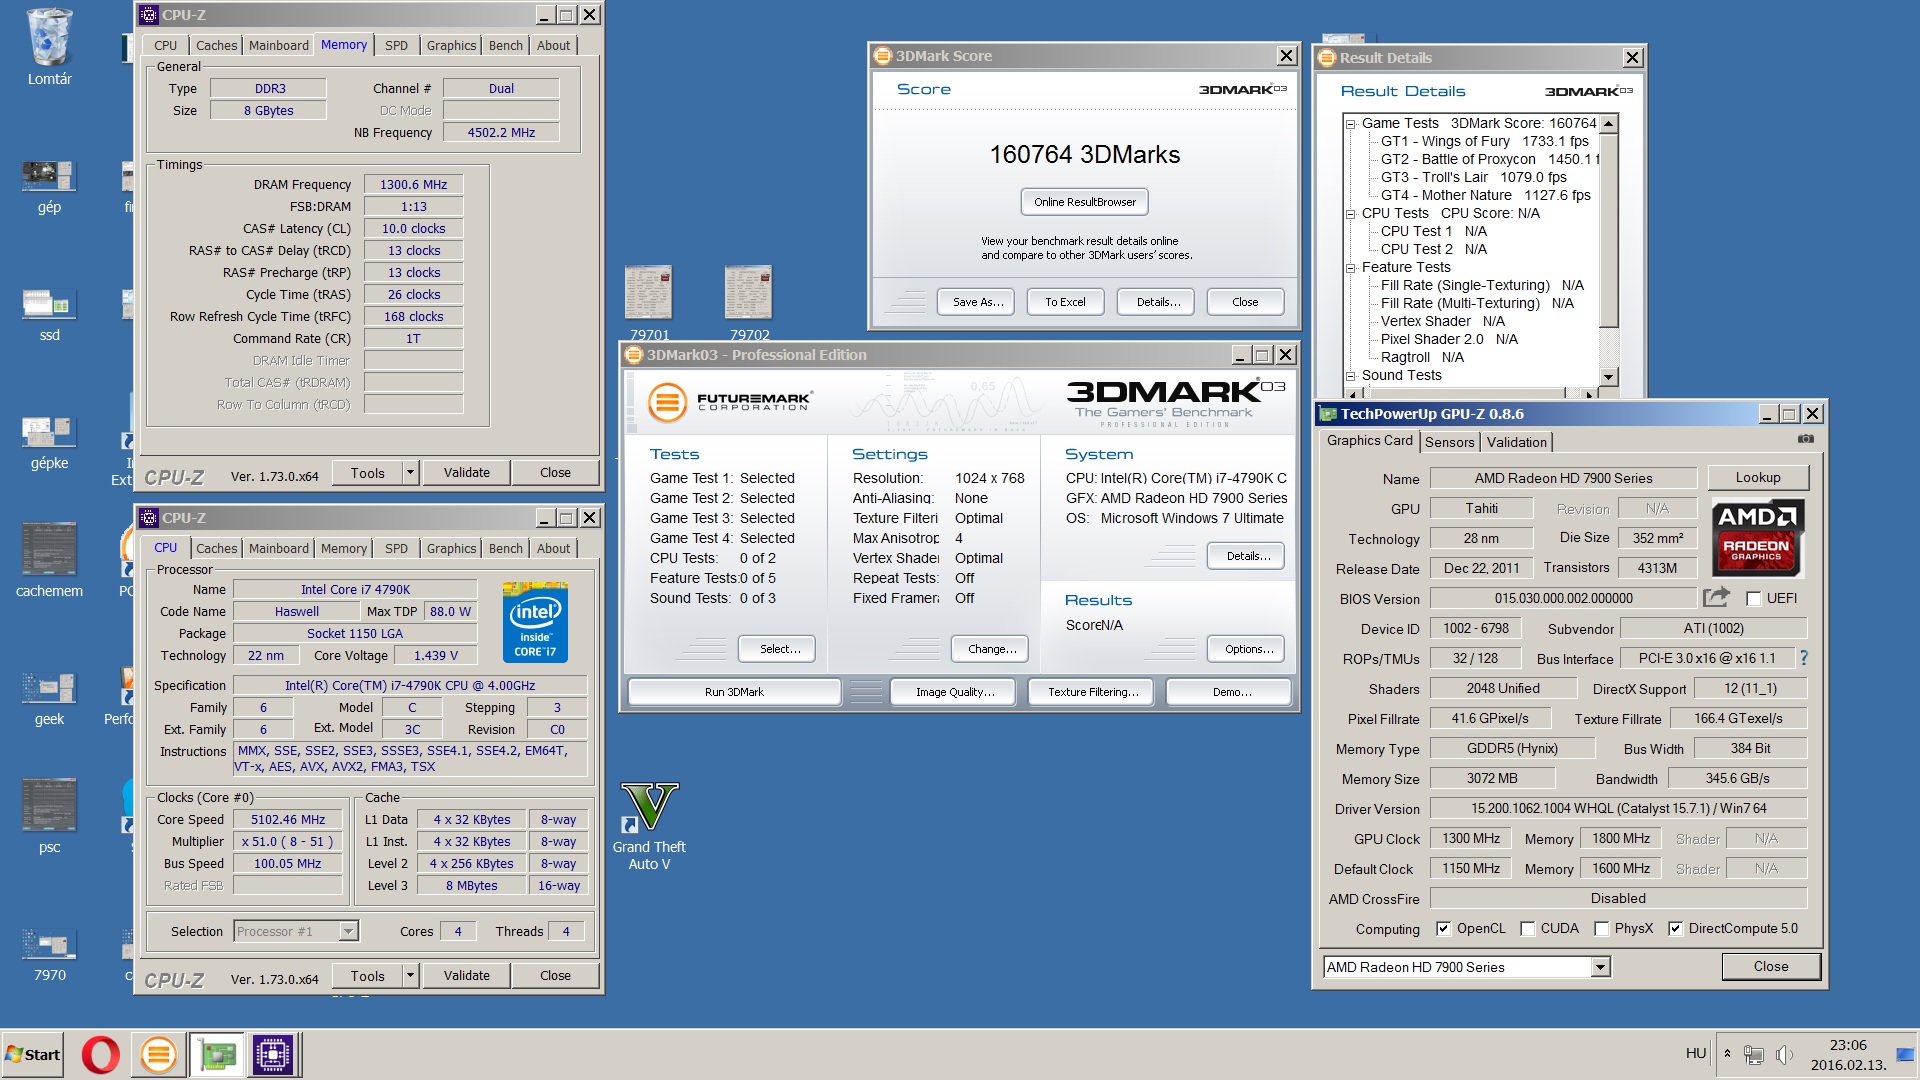Switch to CPU-Z via its taskbar icon
Image resolution: width=1920 pixels, height=1080 pixels.
272,1055
